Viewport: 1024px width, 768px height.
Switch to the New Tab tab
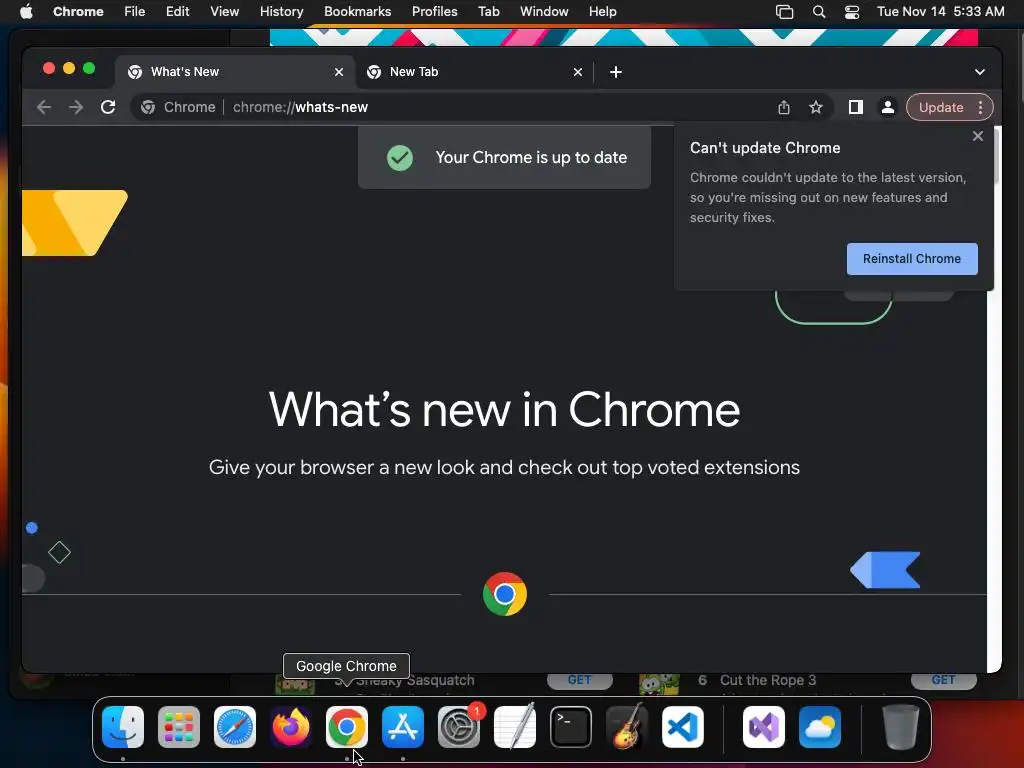coord(475,72)
